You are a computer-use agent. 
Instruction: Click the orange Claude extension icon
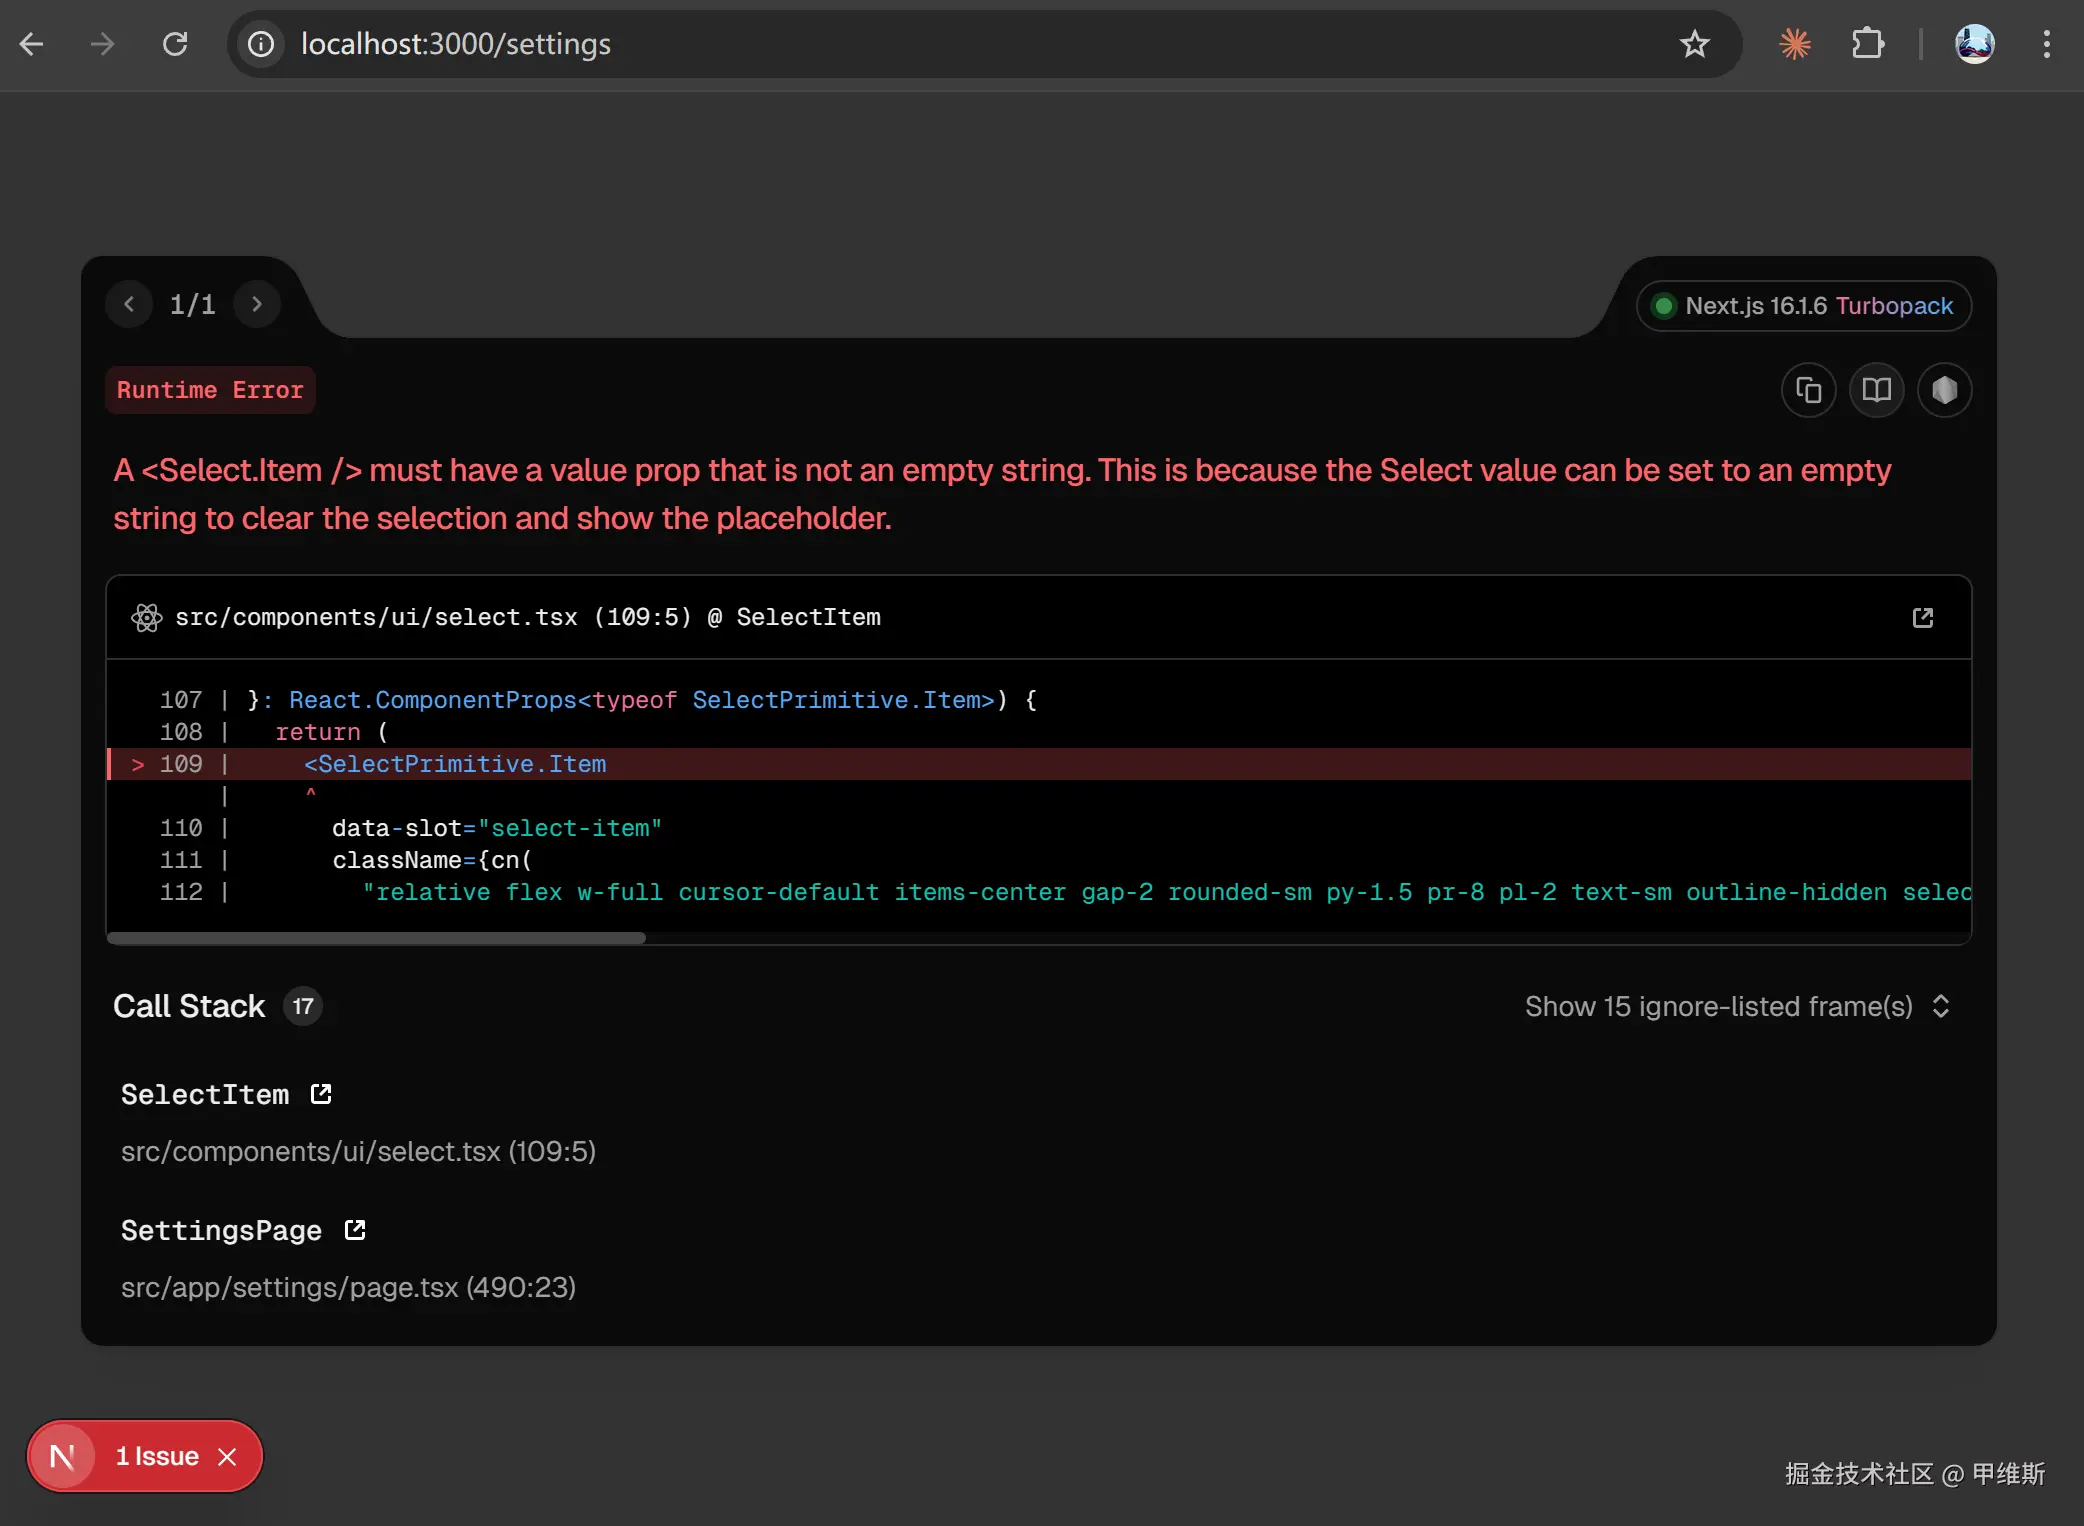tap(1795, 44)
